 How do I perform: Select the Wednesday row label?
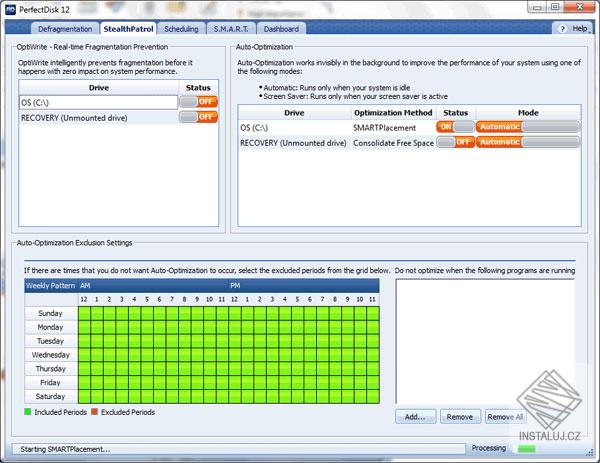click(x=51, y=355)
